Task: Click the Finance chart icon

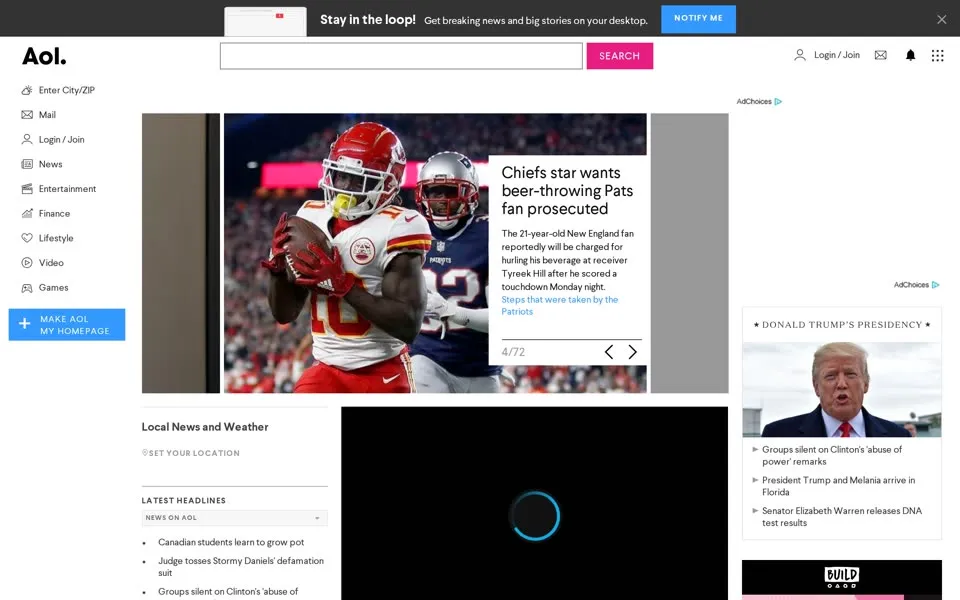Action: click(x=27, y=213)
